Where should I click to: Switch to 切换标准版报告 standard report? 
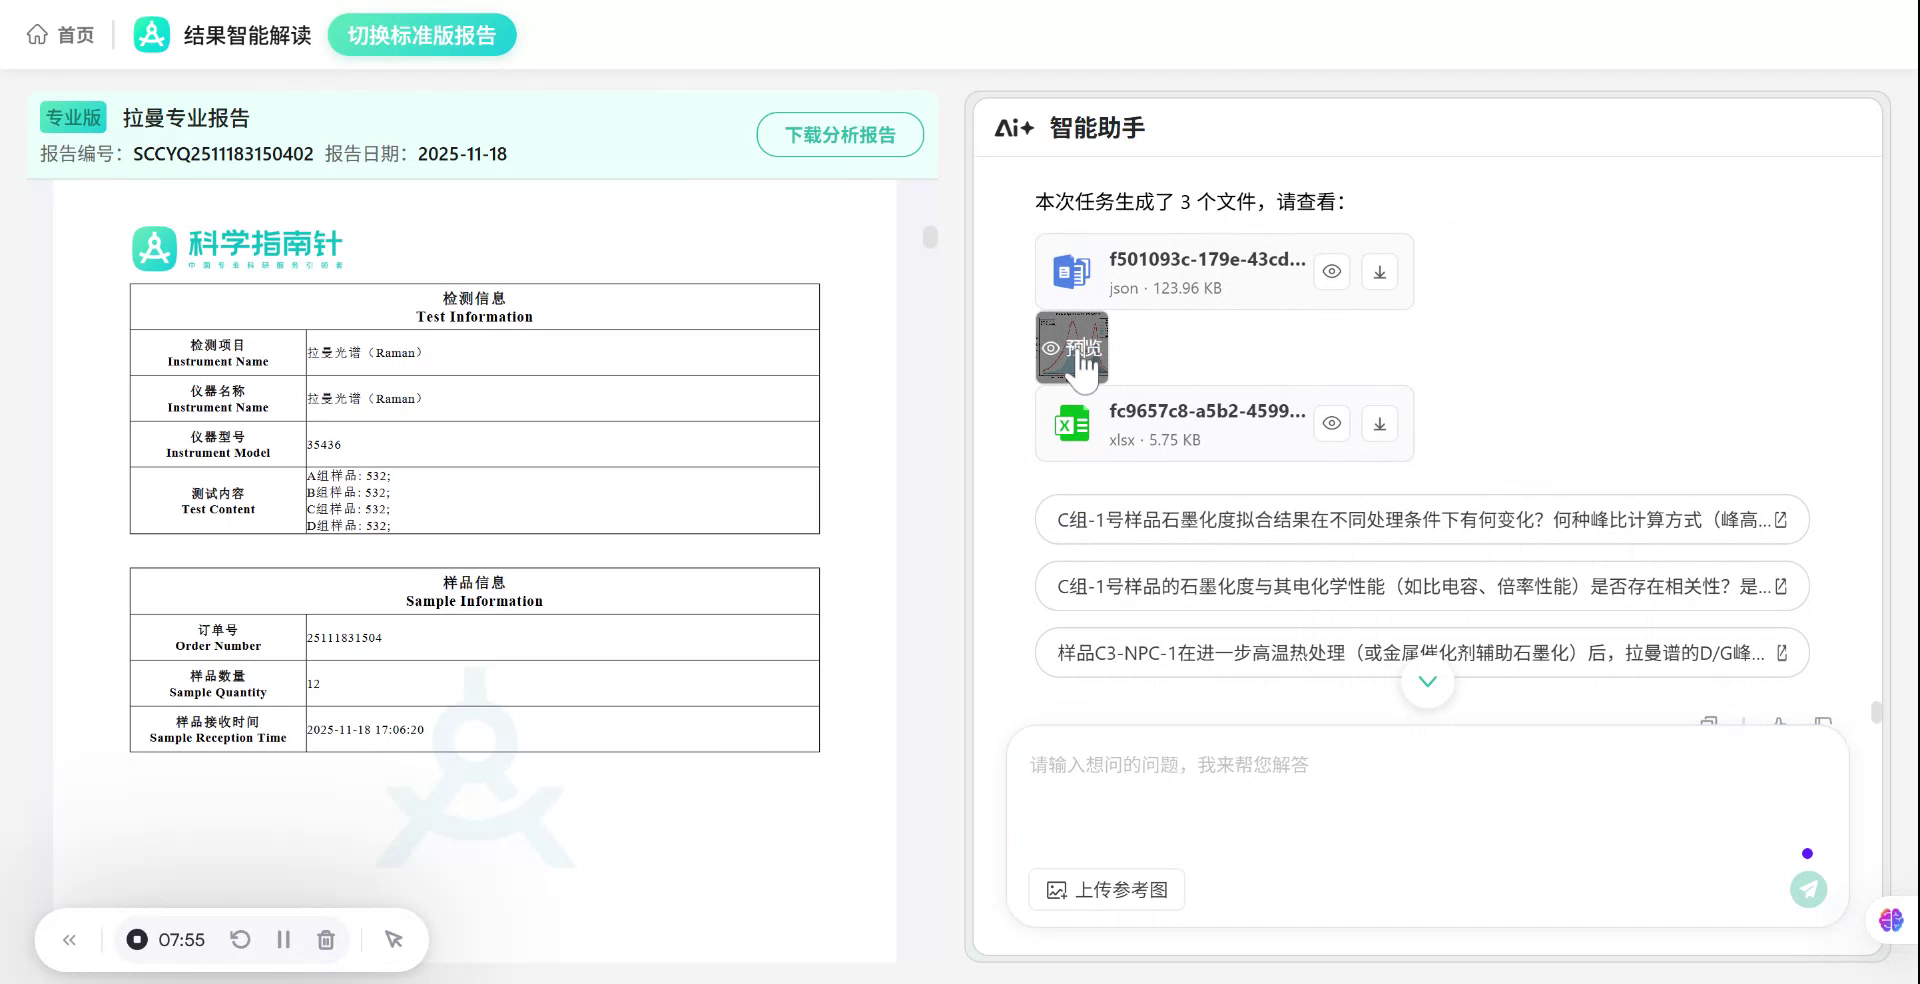click(x=421, y=34)
